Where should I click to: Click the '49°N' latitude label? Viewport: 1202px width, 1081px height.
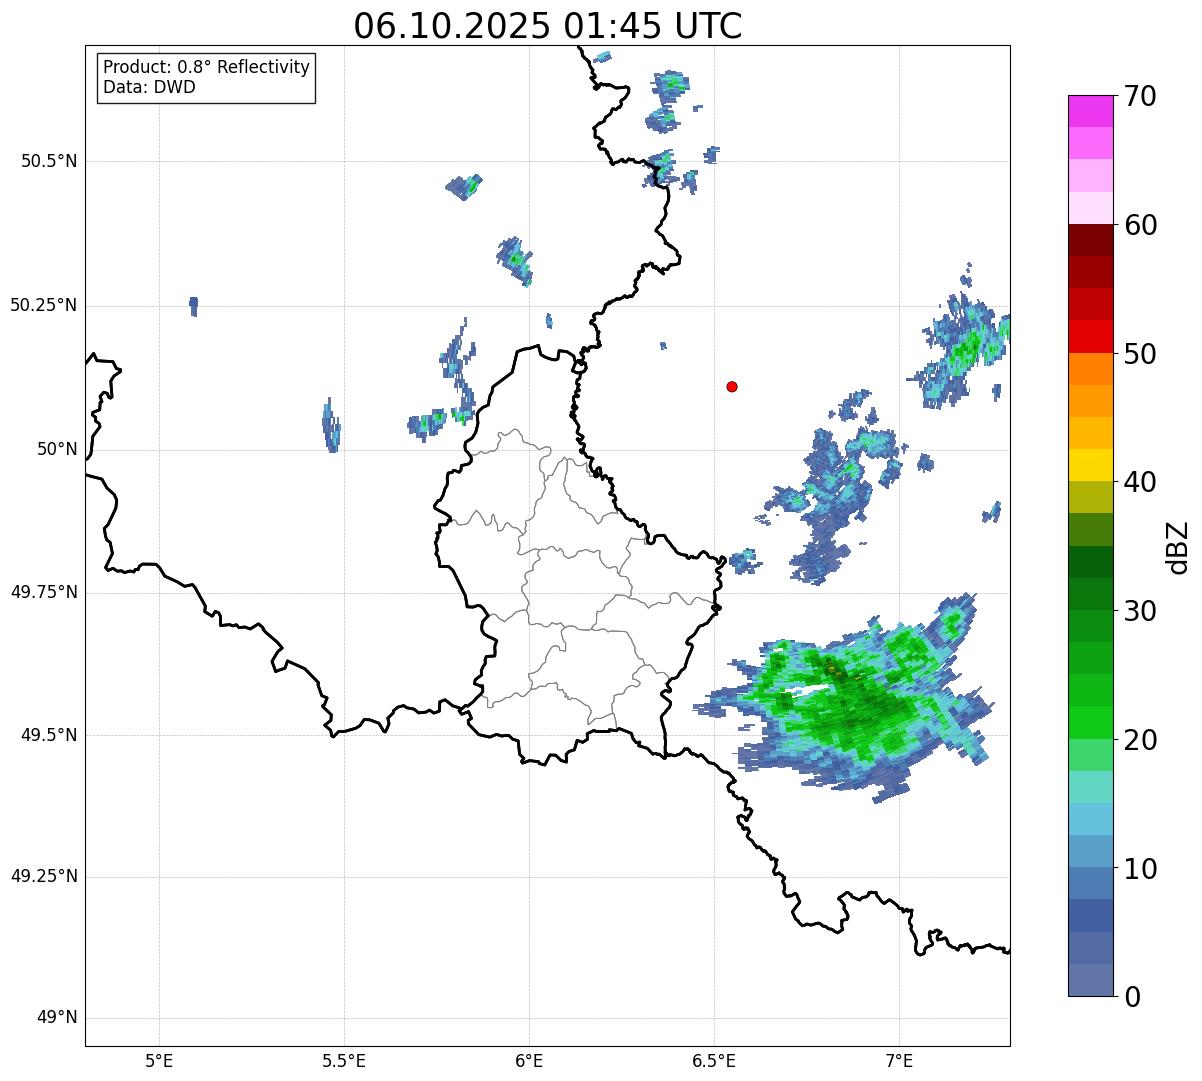[x=57, y=1018]
